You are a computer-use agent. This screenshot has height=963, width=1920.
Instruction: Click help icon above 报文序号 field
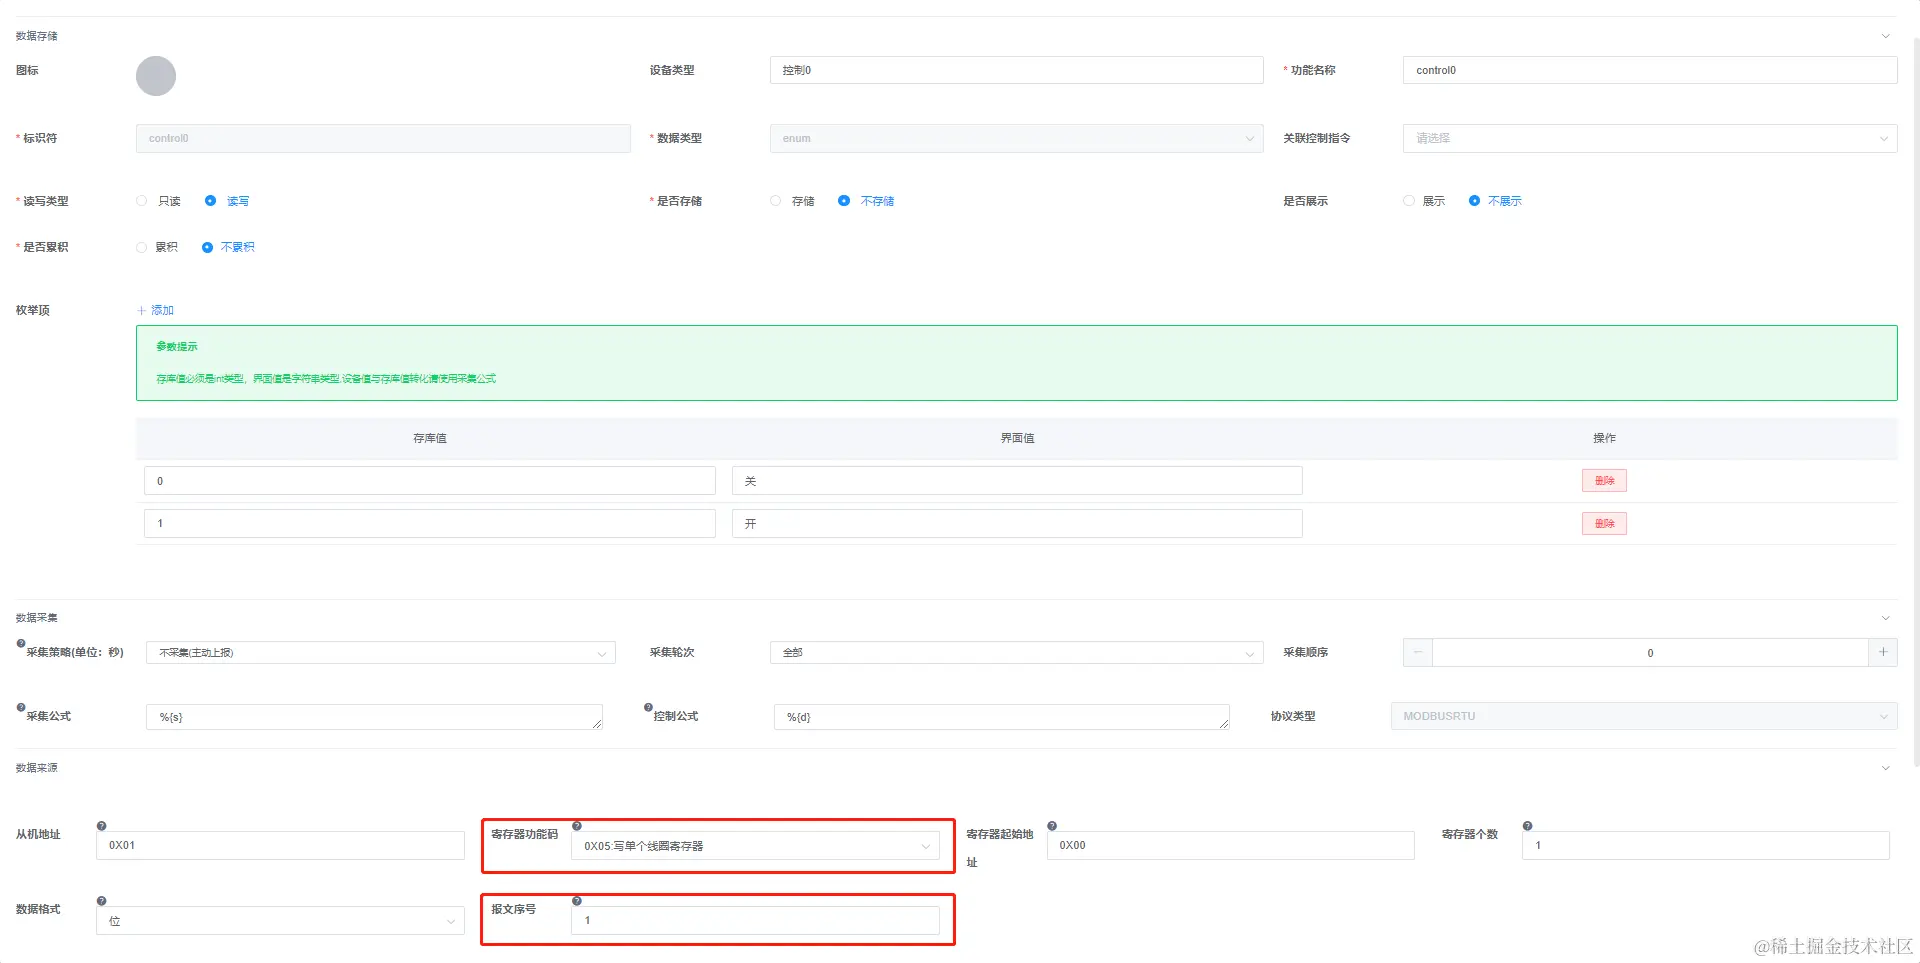(577, 901)
